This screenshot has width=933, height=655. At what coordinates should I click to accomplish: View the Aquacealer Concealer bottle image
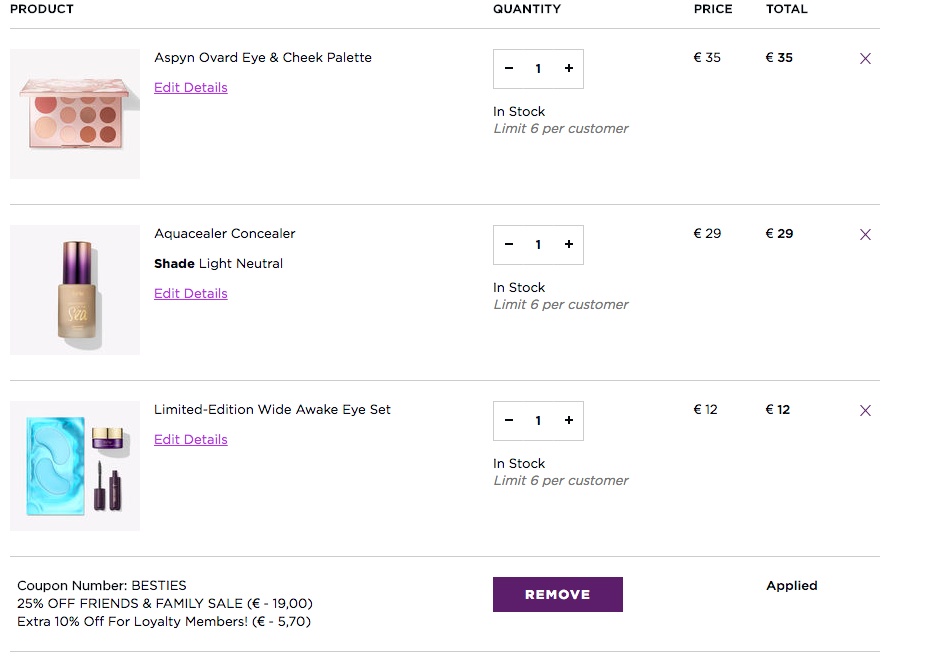point(75,290)
